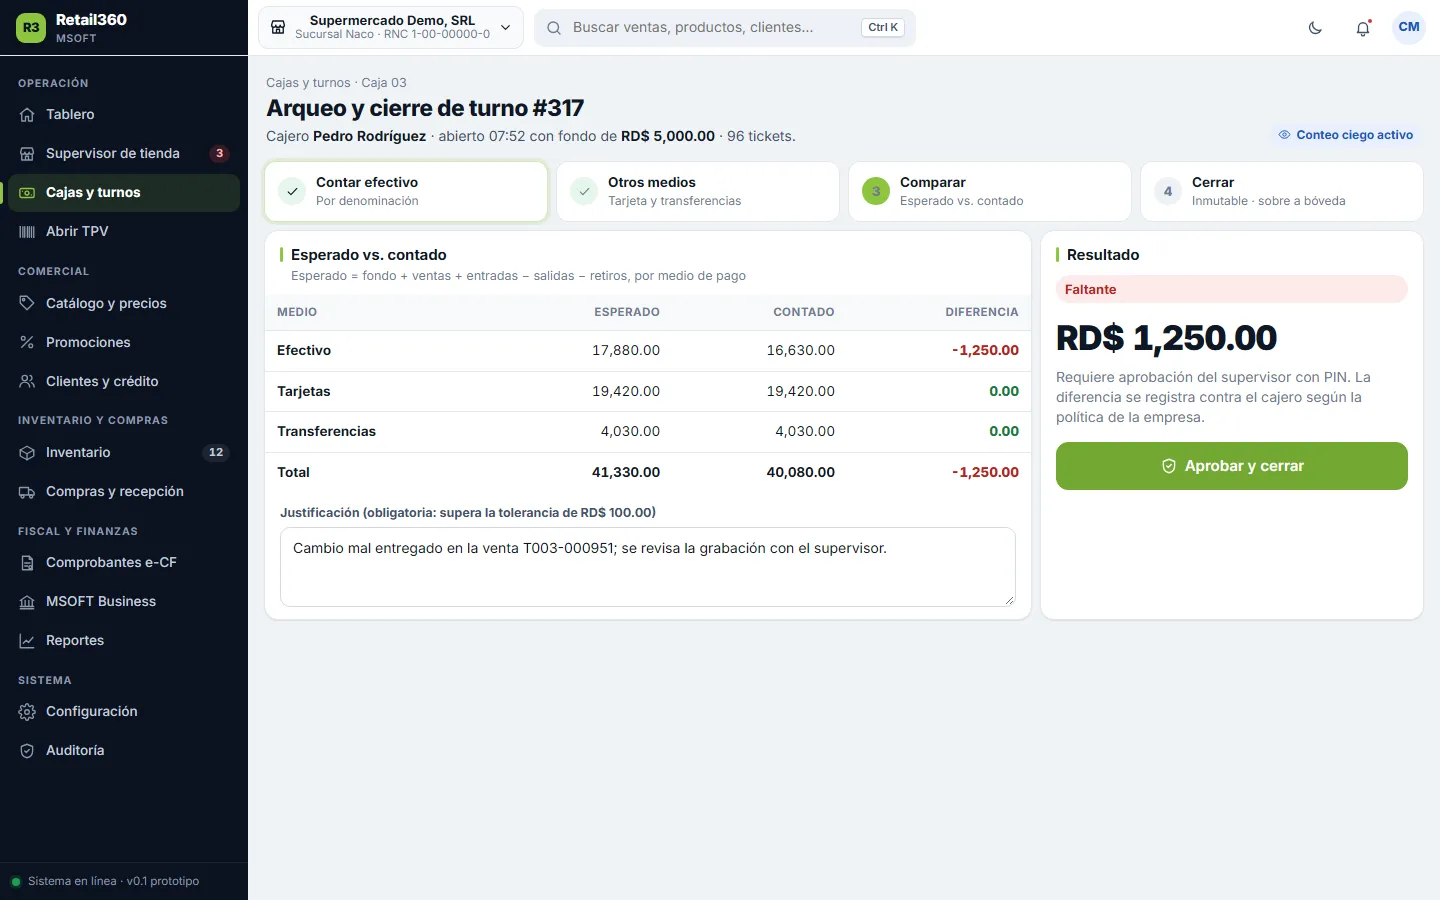Click the Comprobantes e-CF document icon
This screenshot has height=900, width=1440.
(27, 563)
